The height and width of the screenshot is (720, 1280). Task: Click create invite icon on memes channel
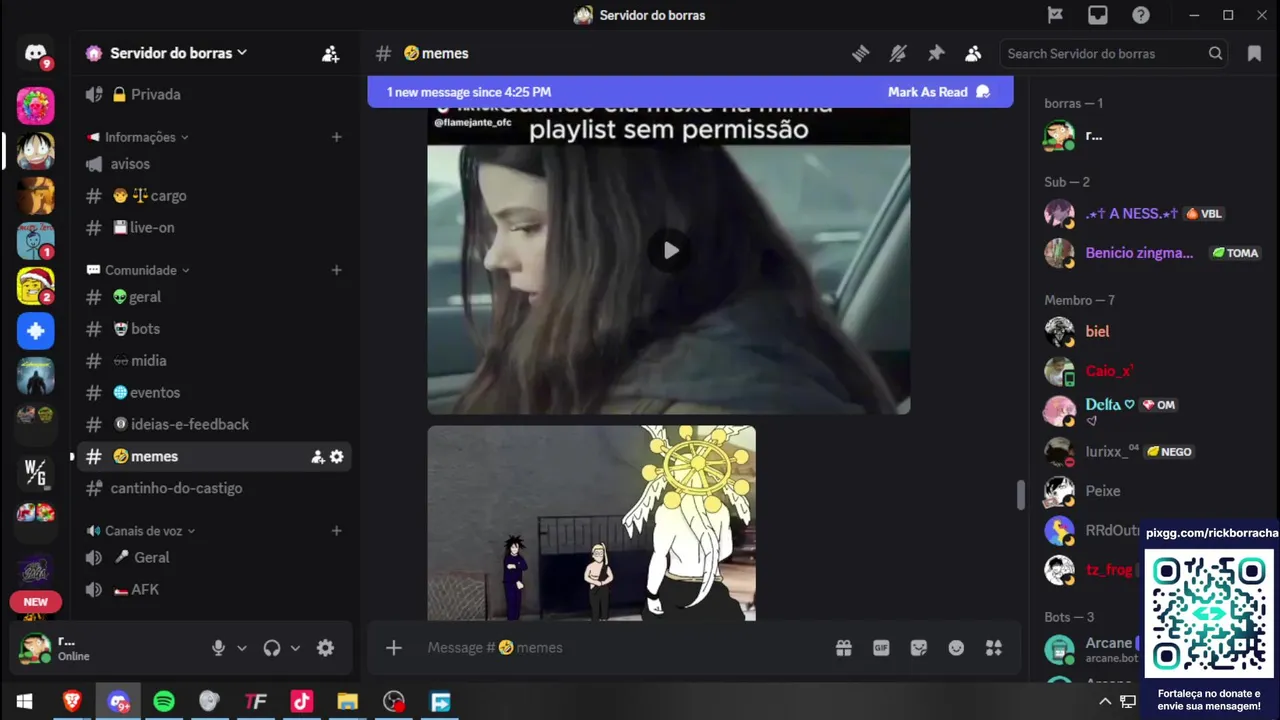pos(317,456)
